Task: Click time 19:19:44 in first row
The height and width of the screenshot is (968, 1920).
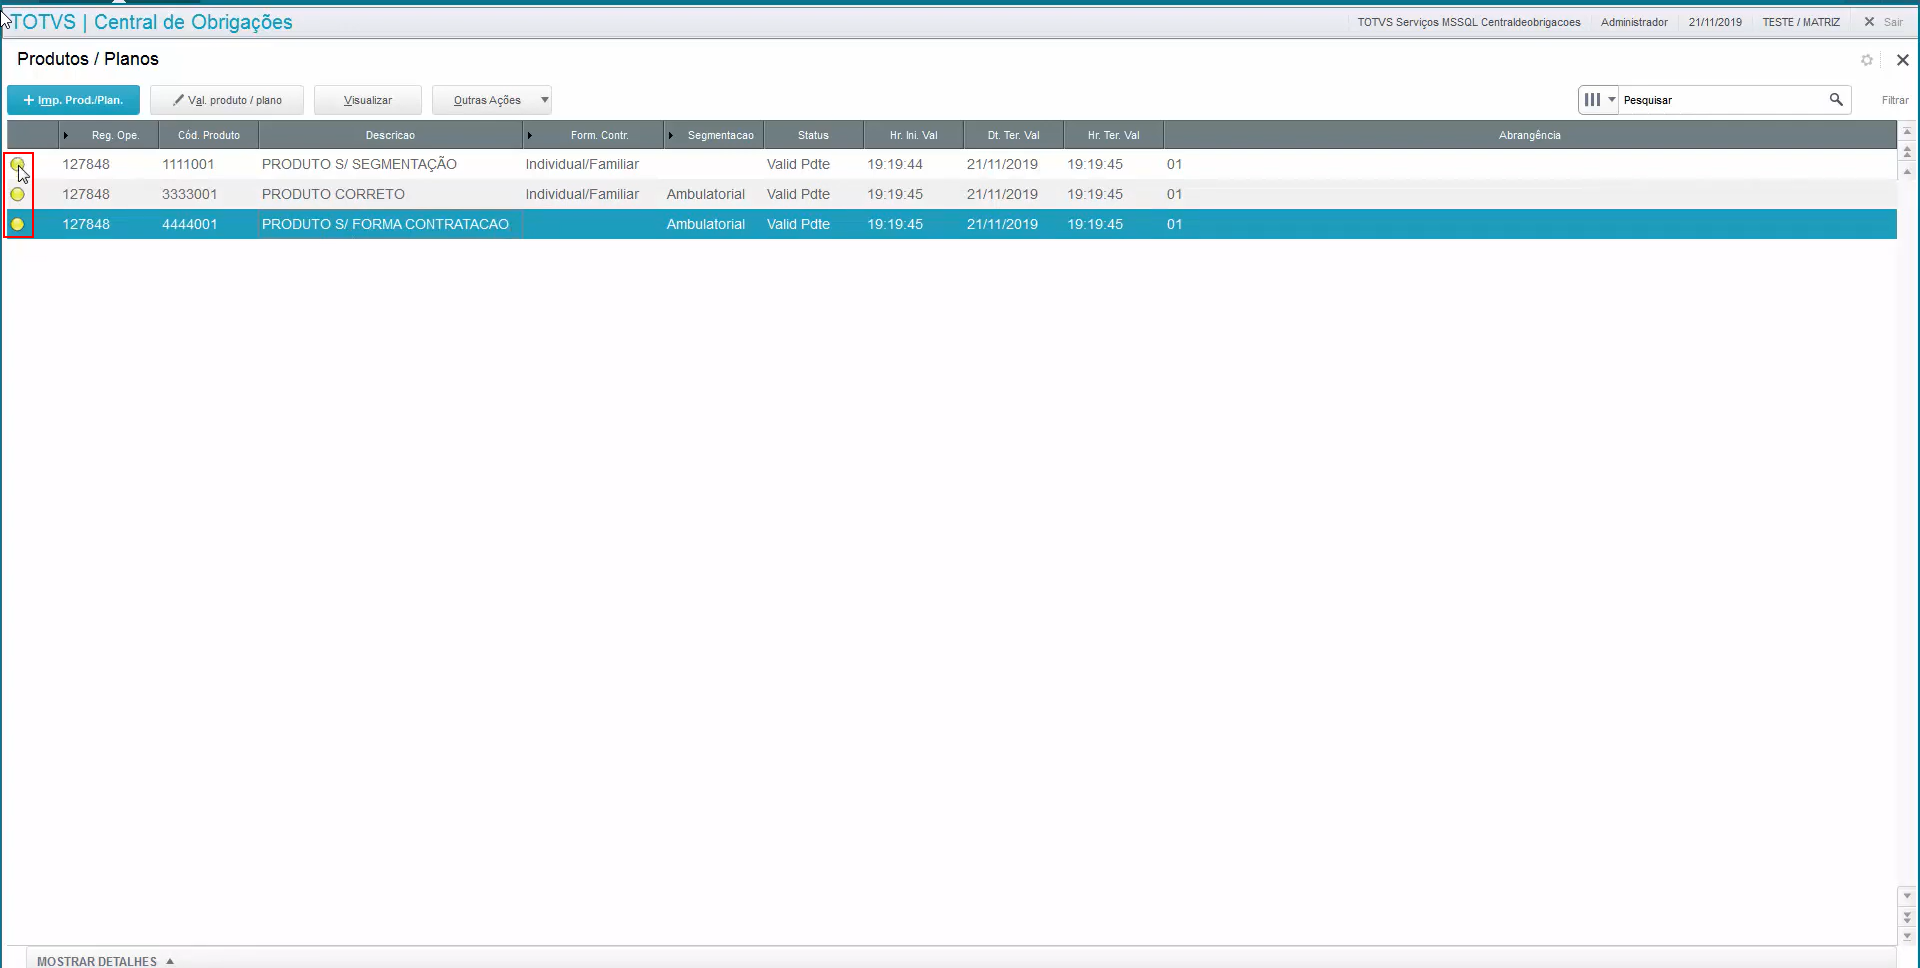Action: [x=895, y=164]
